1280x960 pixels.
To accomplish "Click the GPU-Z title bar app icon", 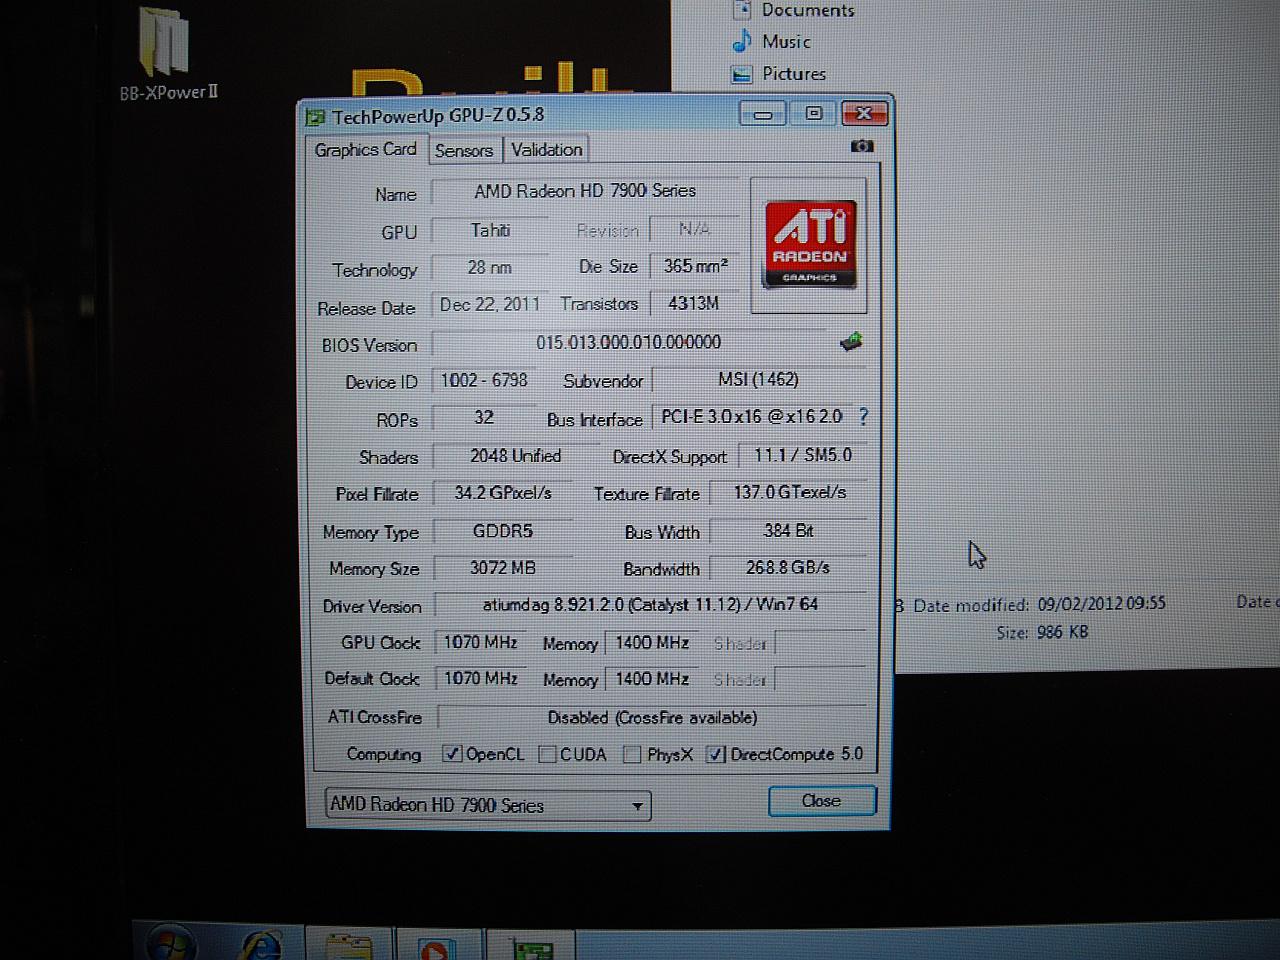I will click(x=316, y=117).
